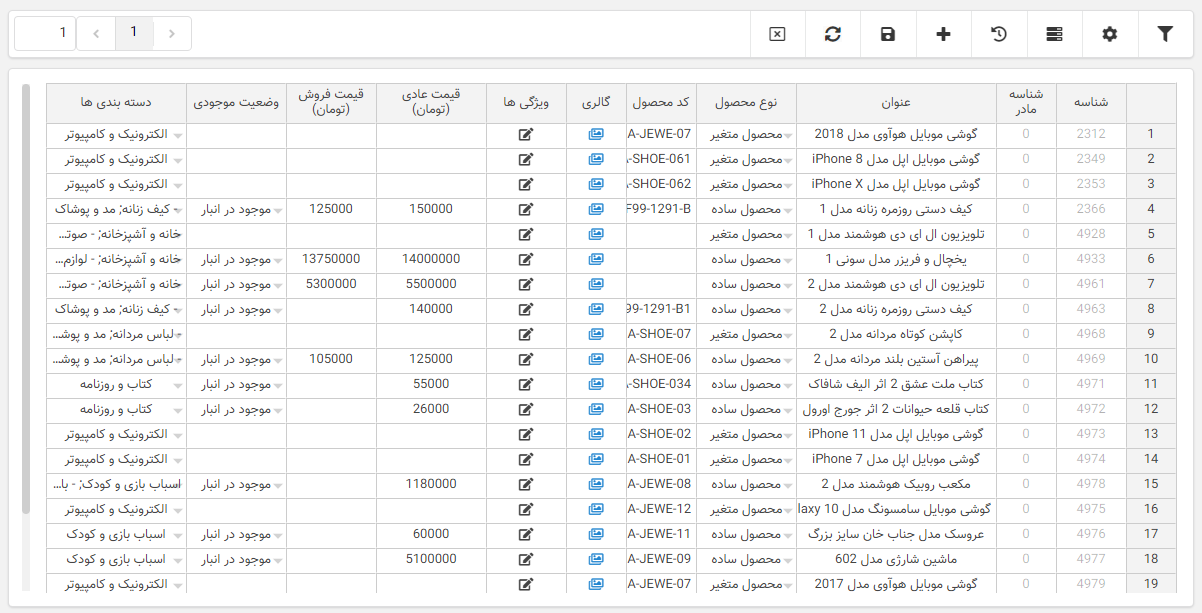Image resolution: width=1202 pixels, height=613 pixels.
Task: Open the filter funnel icon
Action: 1164,34
